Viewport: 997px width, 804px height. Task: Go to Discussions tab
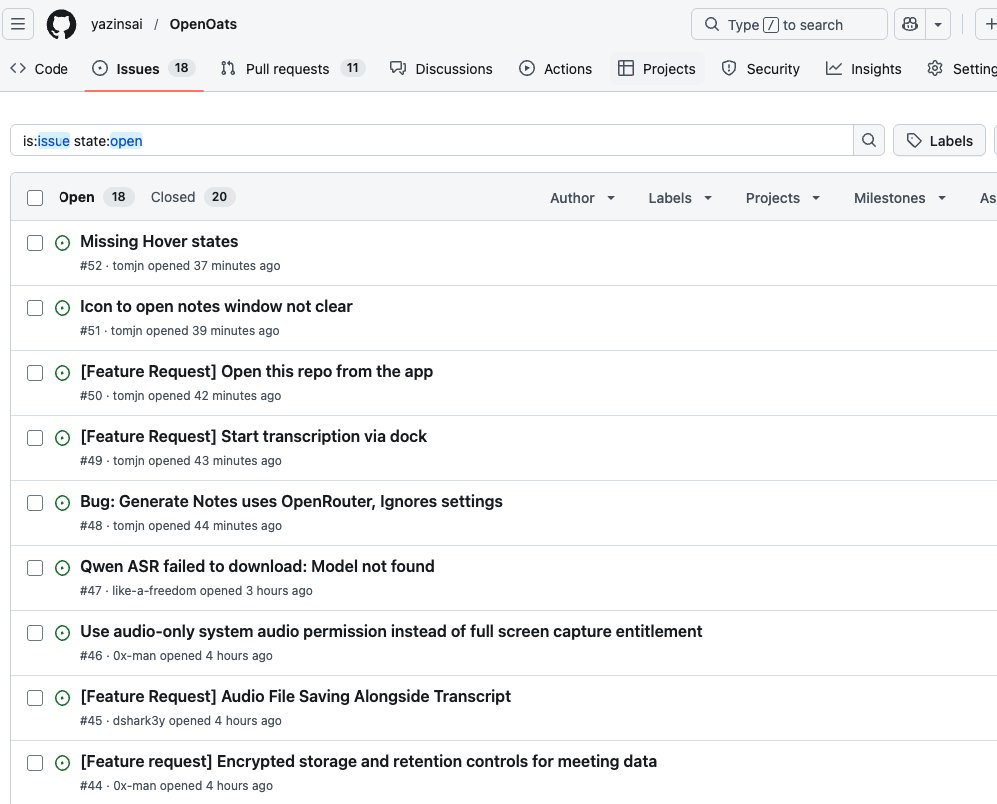coord(441,69)
